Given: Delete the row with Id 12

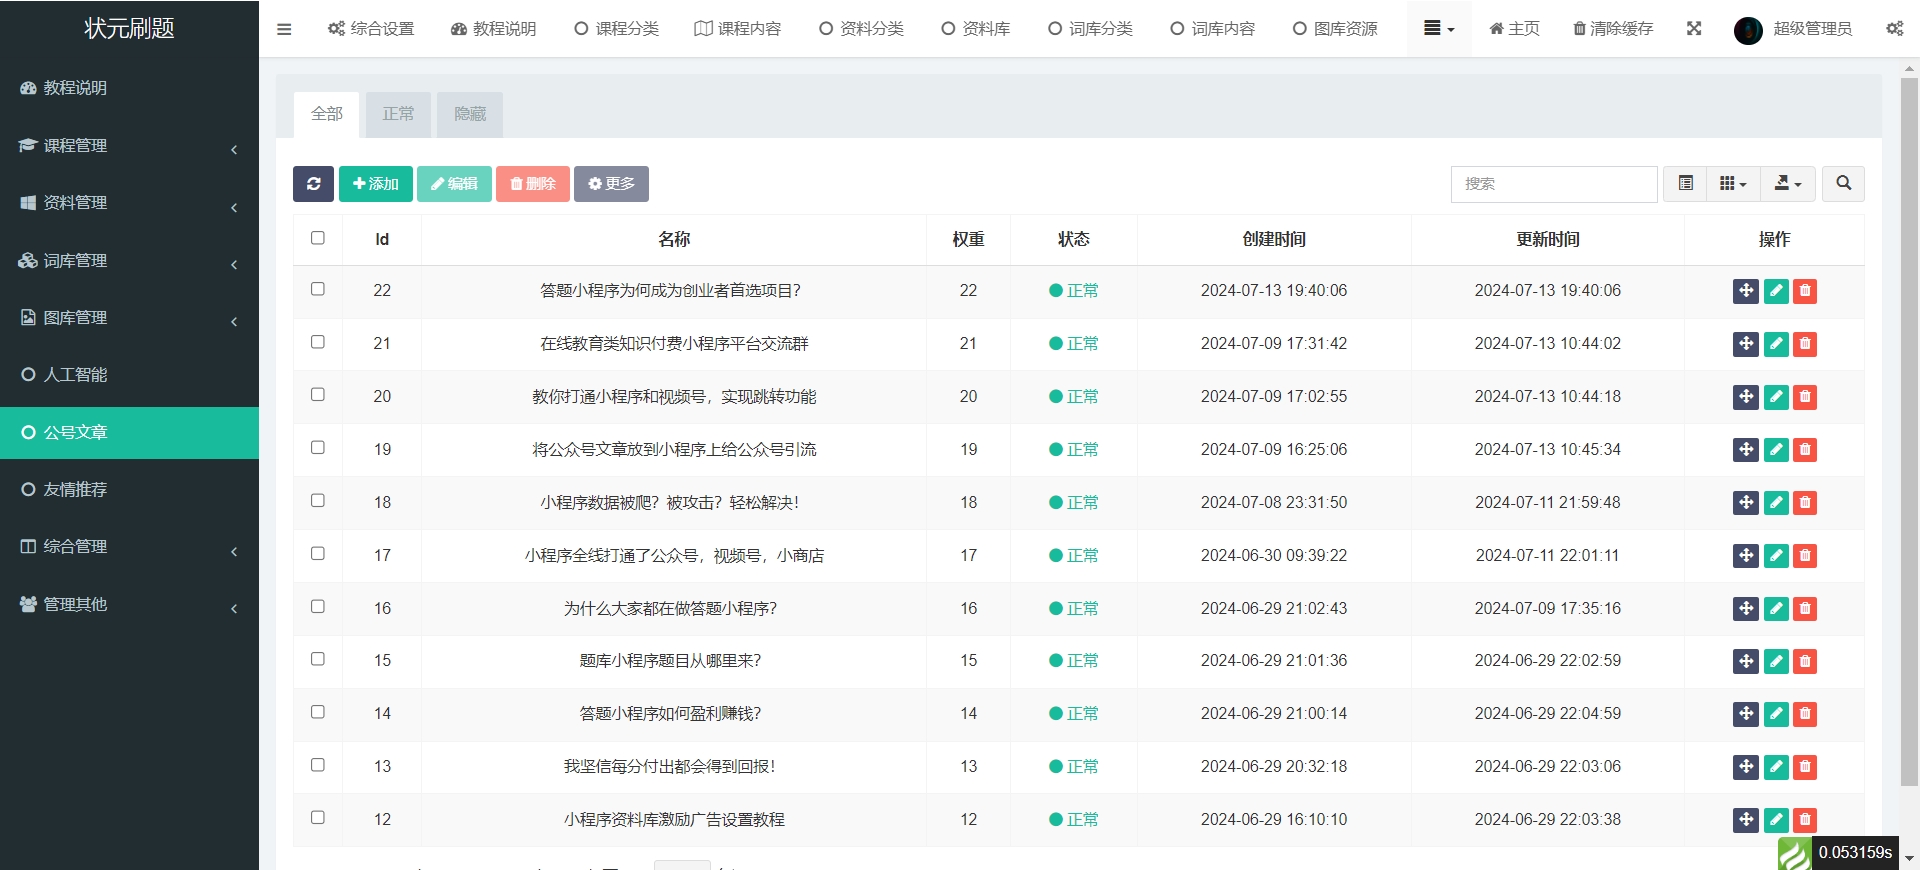Looking at the screenshot, I should click(x=1805, y=820).
